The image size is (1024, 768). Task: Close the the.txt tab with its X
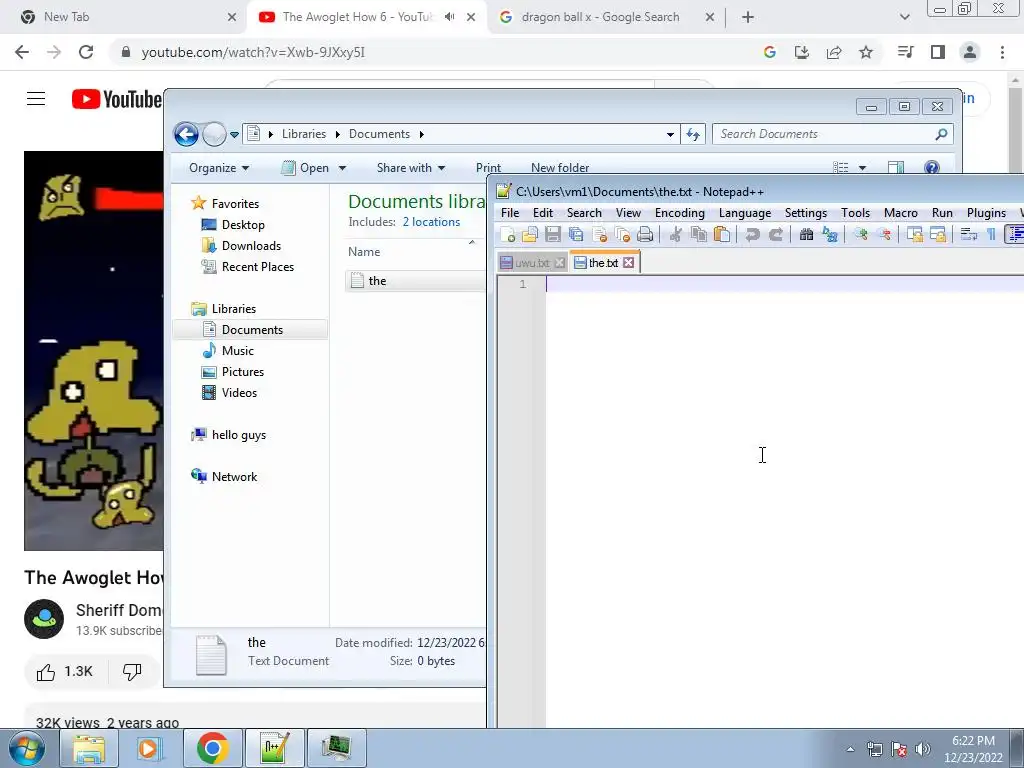628,263
